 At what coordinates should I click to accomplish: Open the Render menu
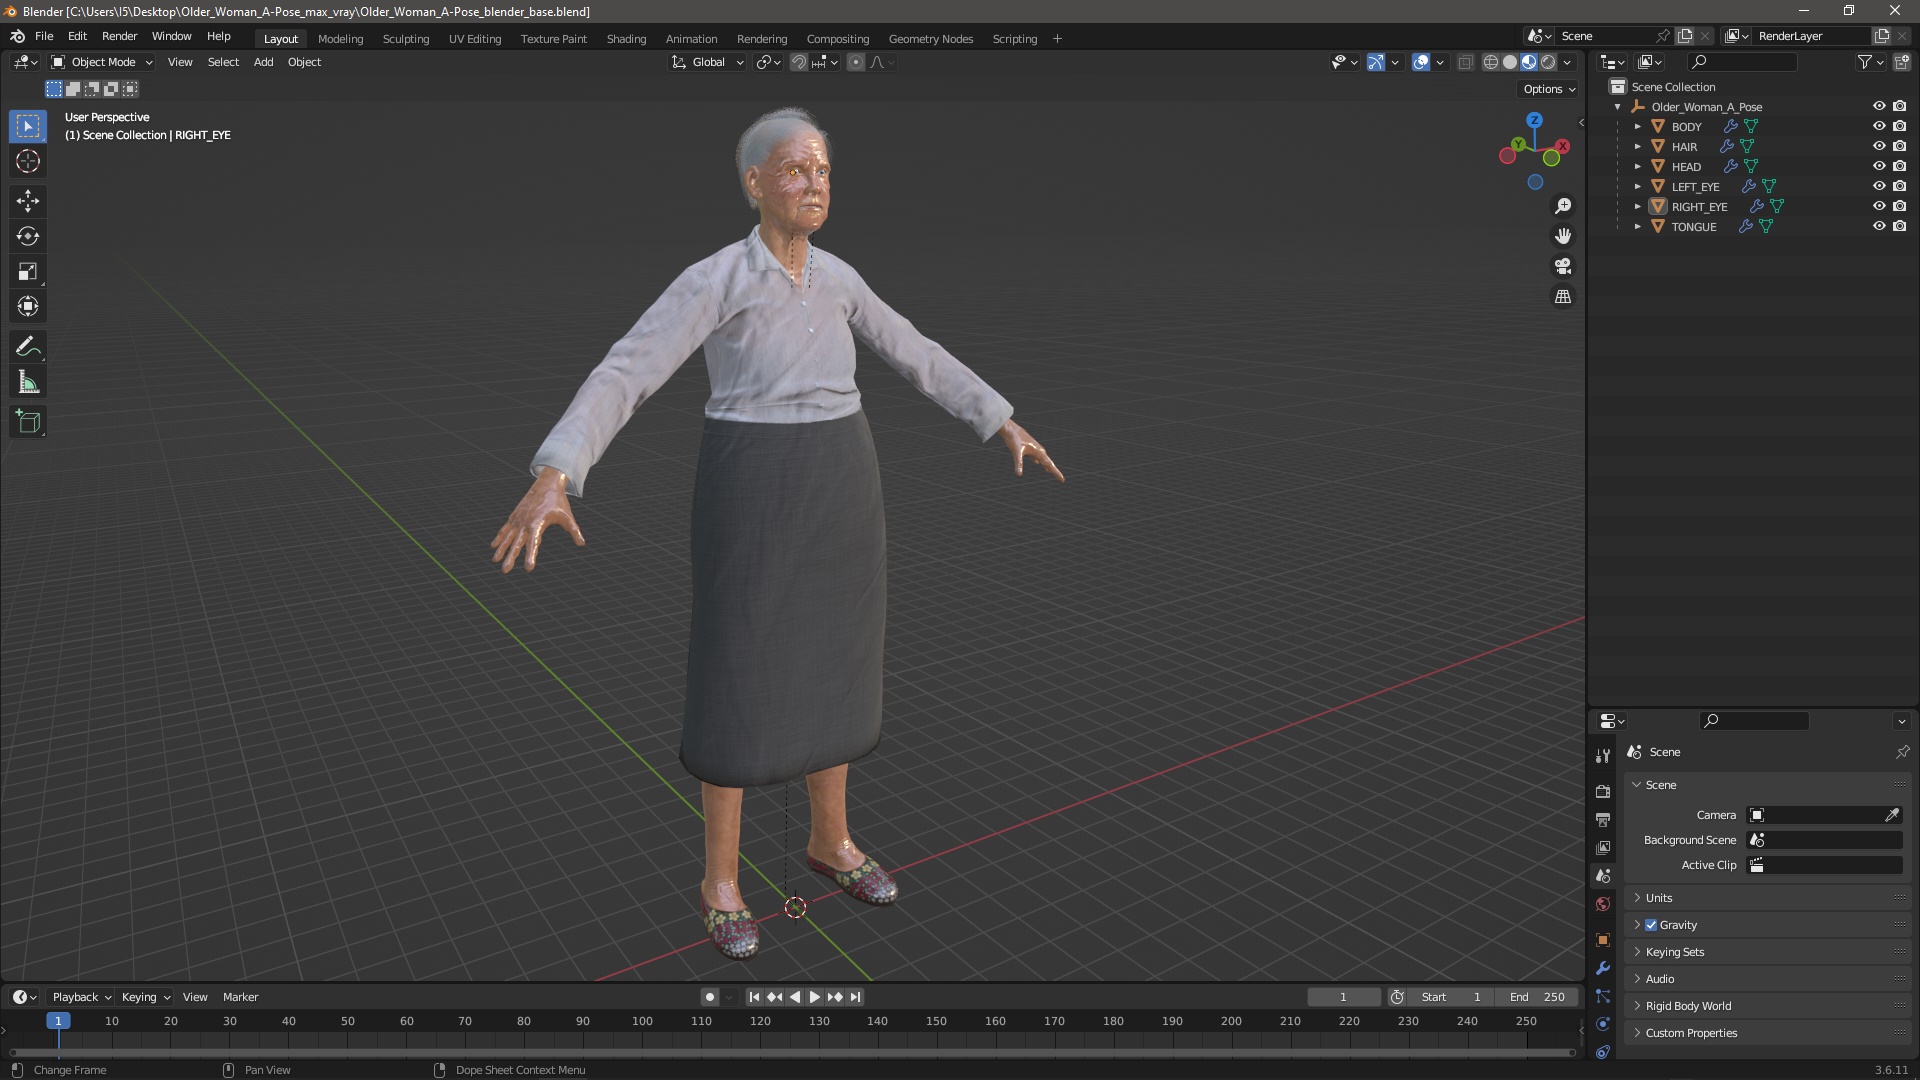pyautogui.click(x=119, y=36)
